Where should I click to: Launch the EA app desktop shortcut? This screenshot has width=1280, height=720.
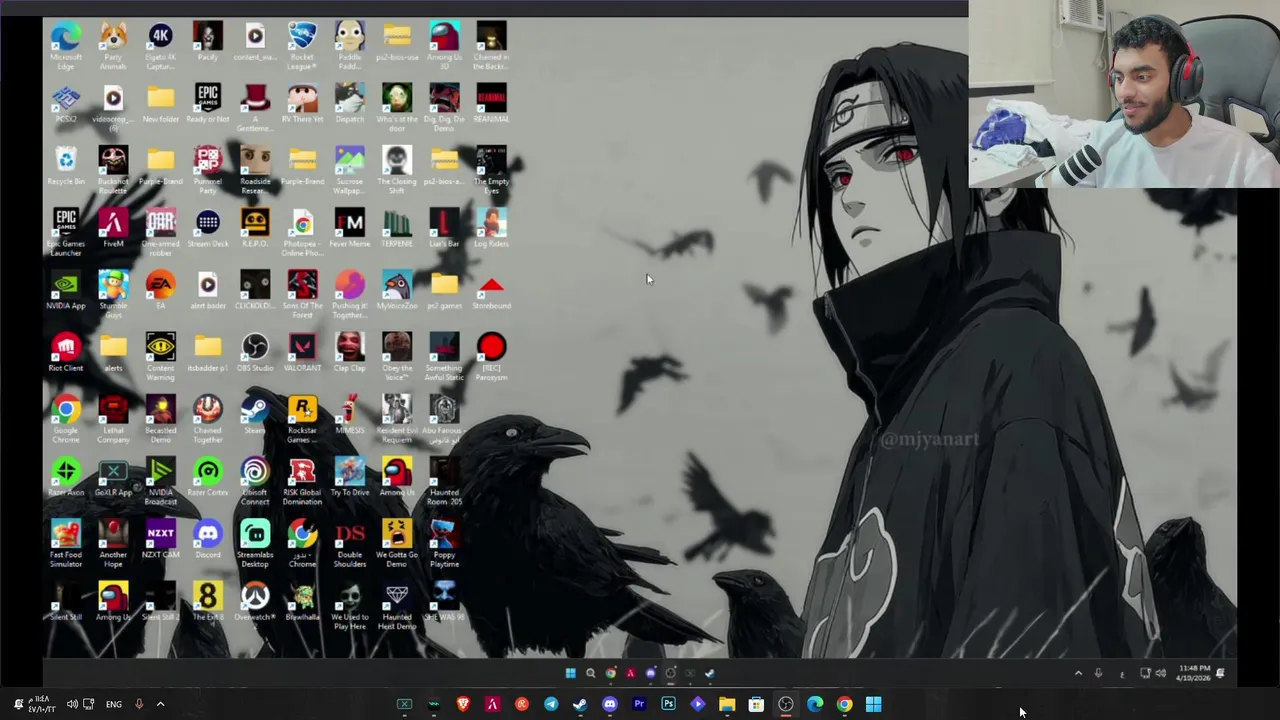pos(160,290)
